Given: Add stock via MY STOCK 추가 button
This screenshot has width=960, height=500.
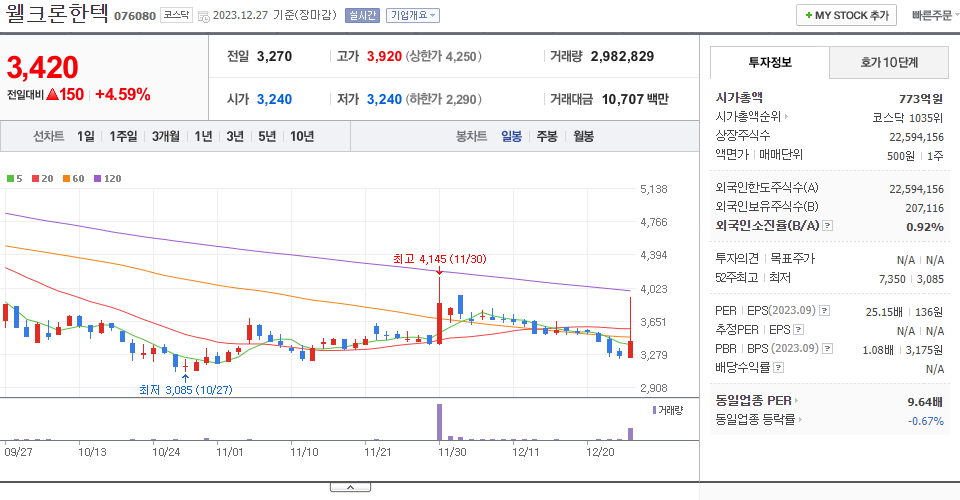Looking at the screenshot, I should click(x=846, y=15).
